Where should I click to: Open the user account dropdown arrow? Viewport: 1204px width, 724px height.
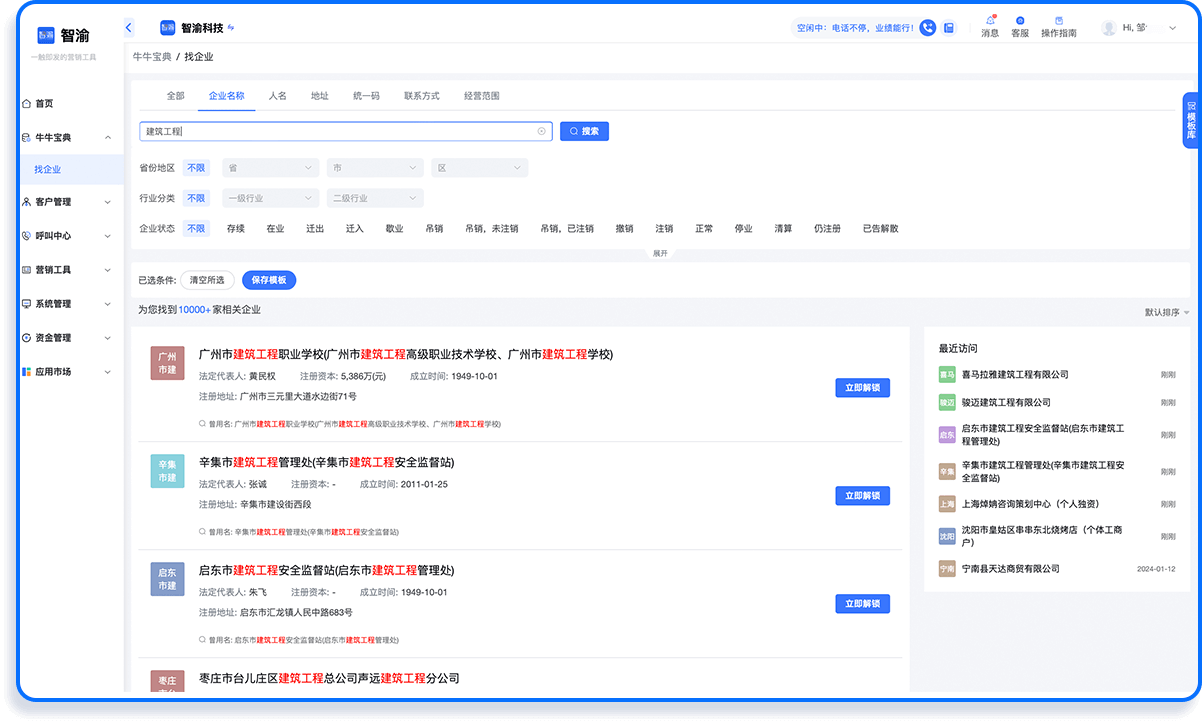(x=1173, y=28)
